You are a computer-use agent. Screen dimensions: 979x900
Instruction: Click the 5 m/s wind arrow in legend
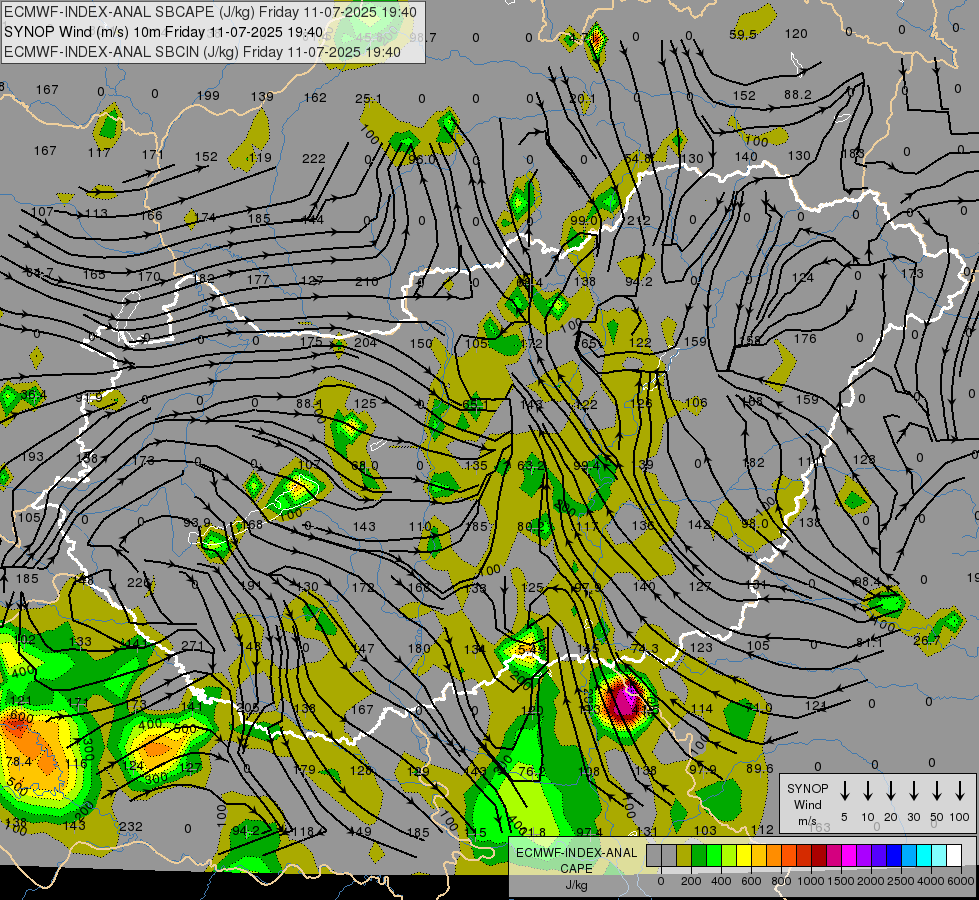844,791
